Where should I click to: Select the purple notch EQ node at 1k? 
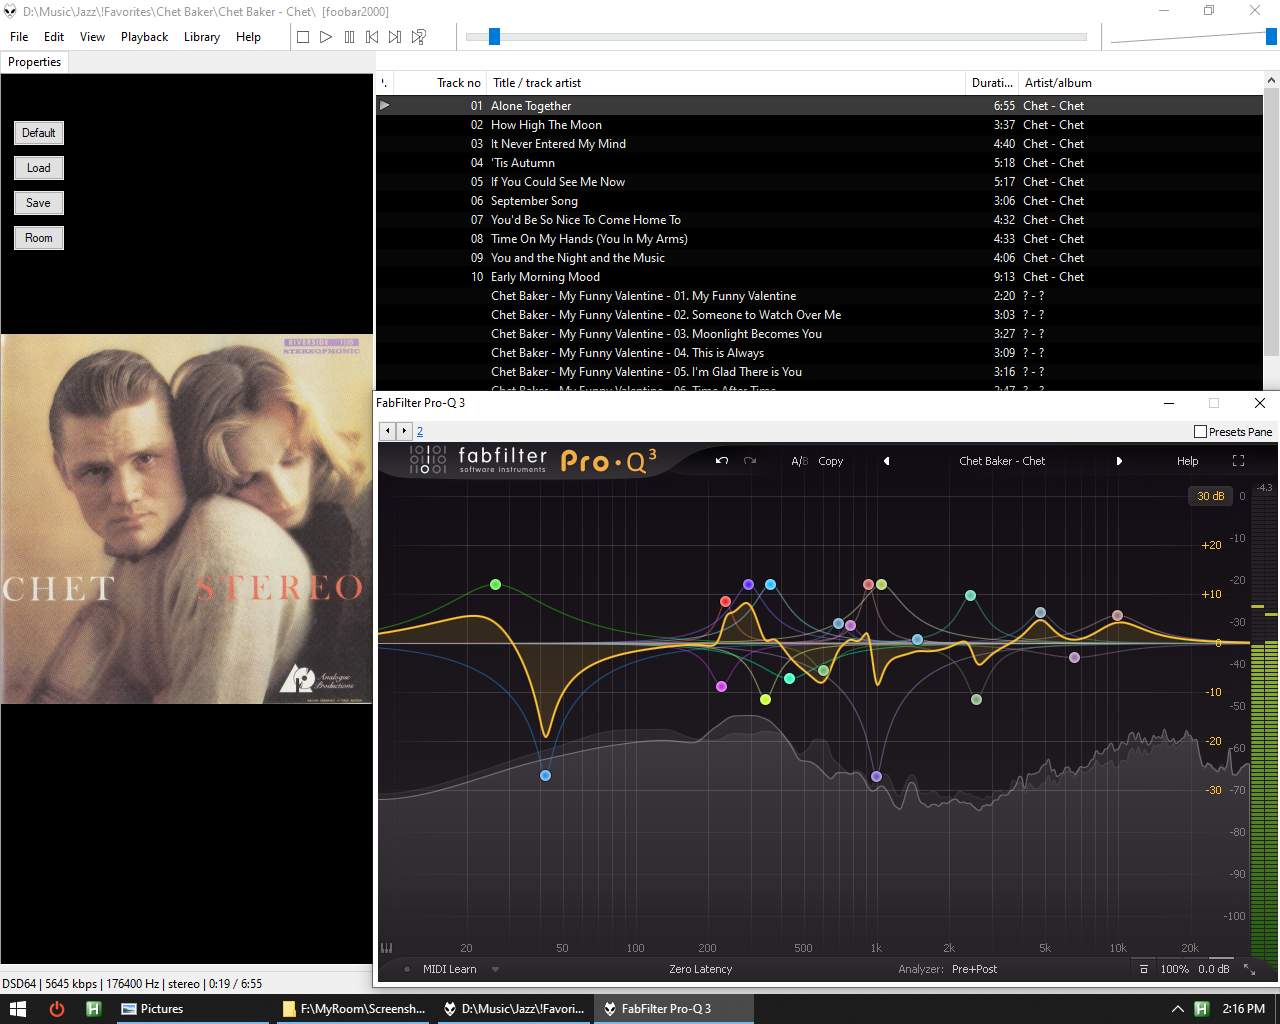click(876, 776)
